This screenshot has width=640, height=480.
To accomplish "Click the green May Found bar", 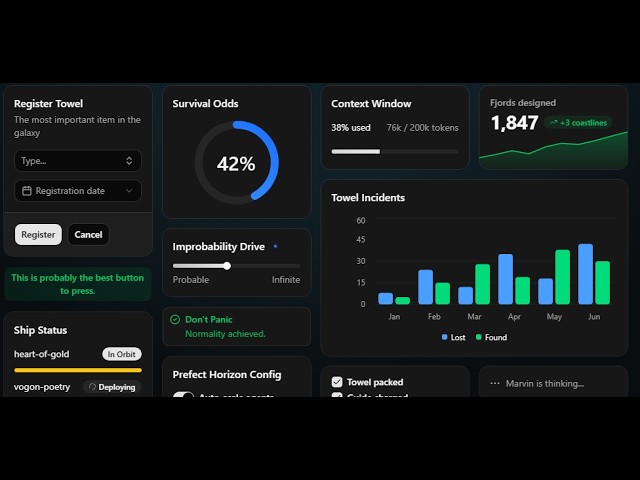I will click(x=562, y=277).
